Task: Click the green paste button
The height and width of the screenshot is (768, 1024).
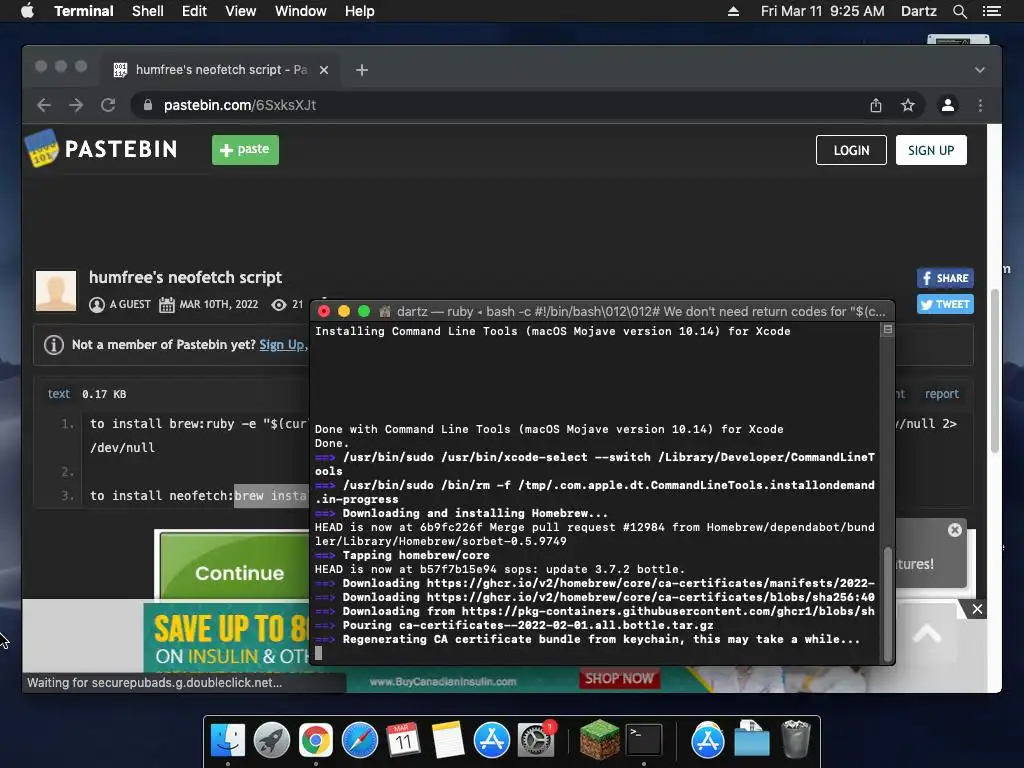Action: click(x=245, y=150)
